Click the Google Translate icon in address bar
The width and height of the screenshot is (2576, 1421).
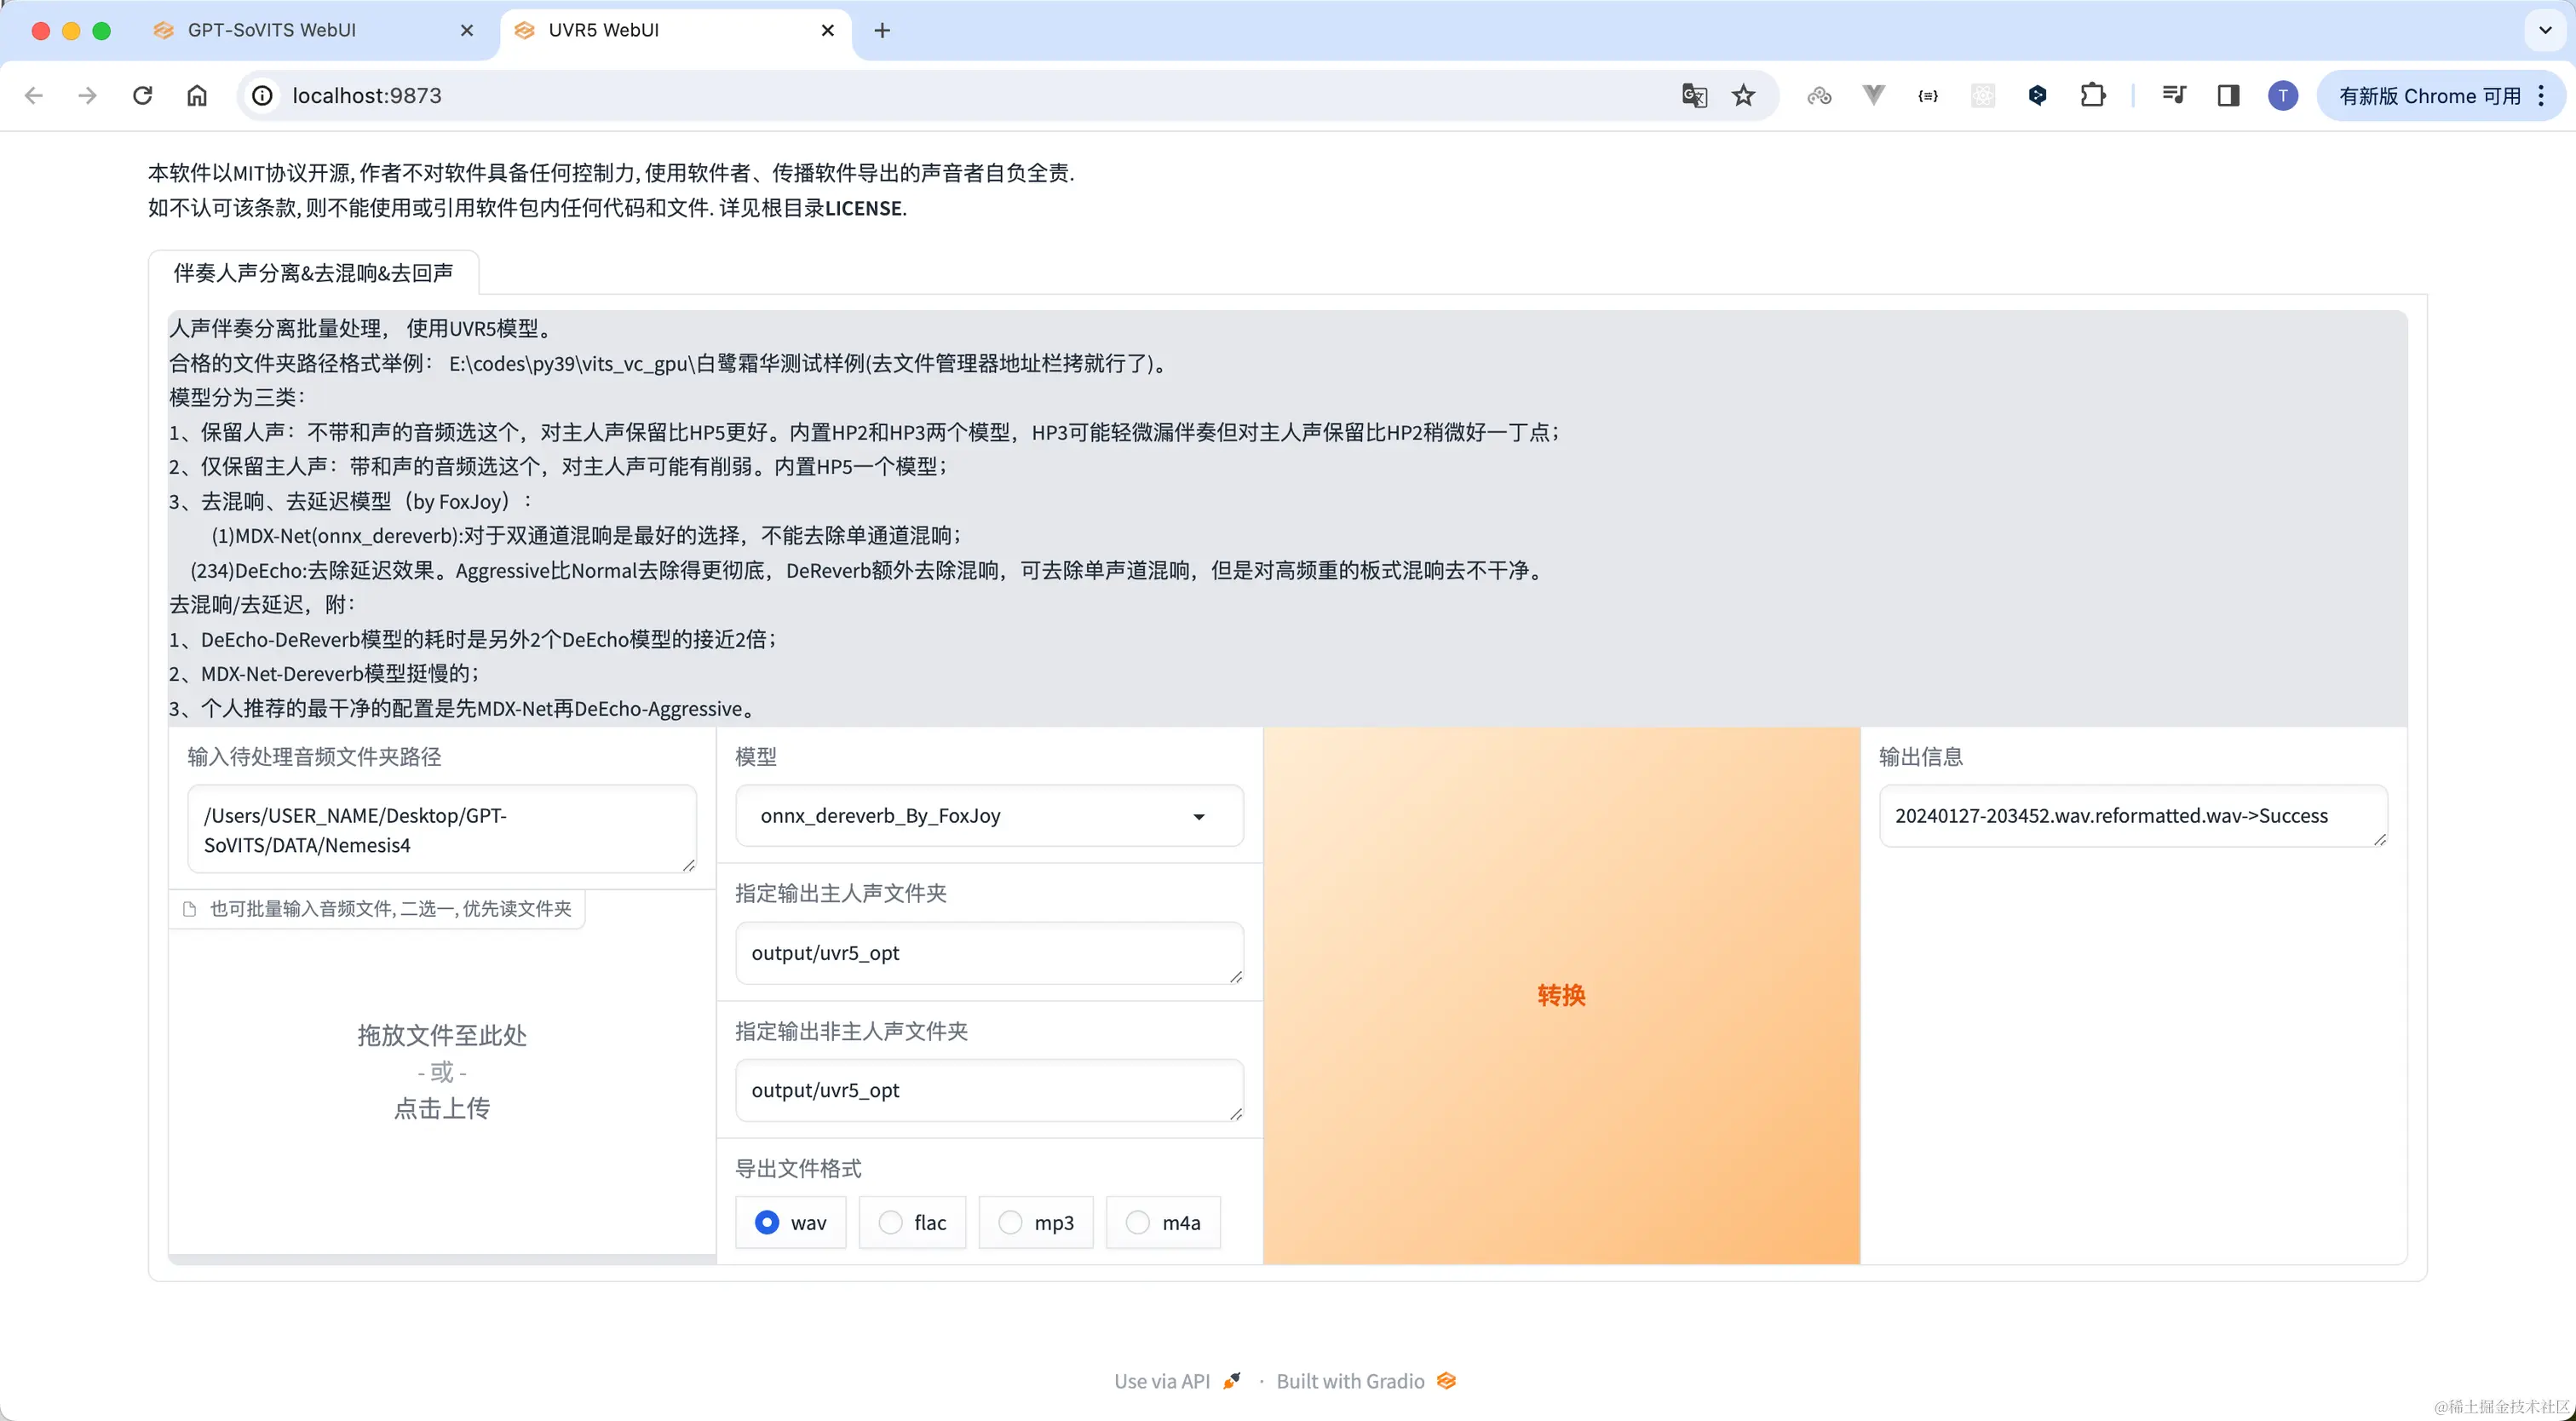tap(1694, 96)
